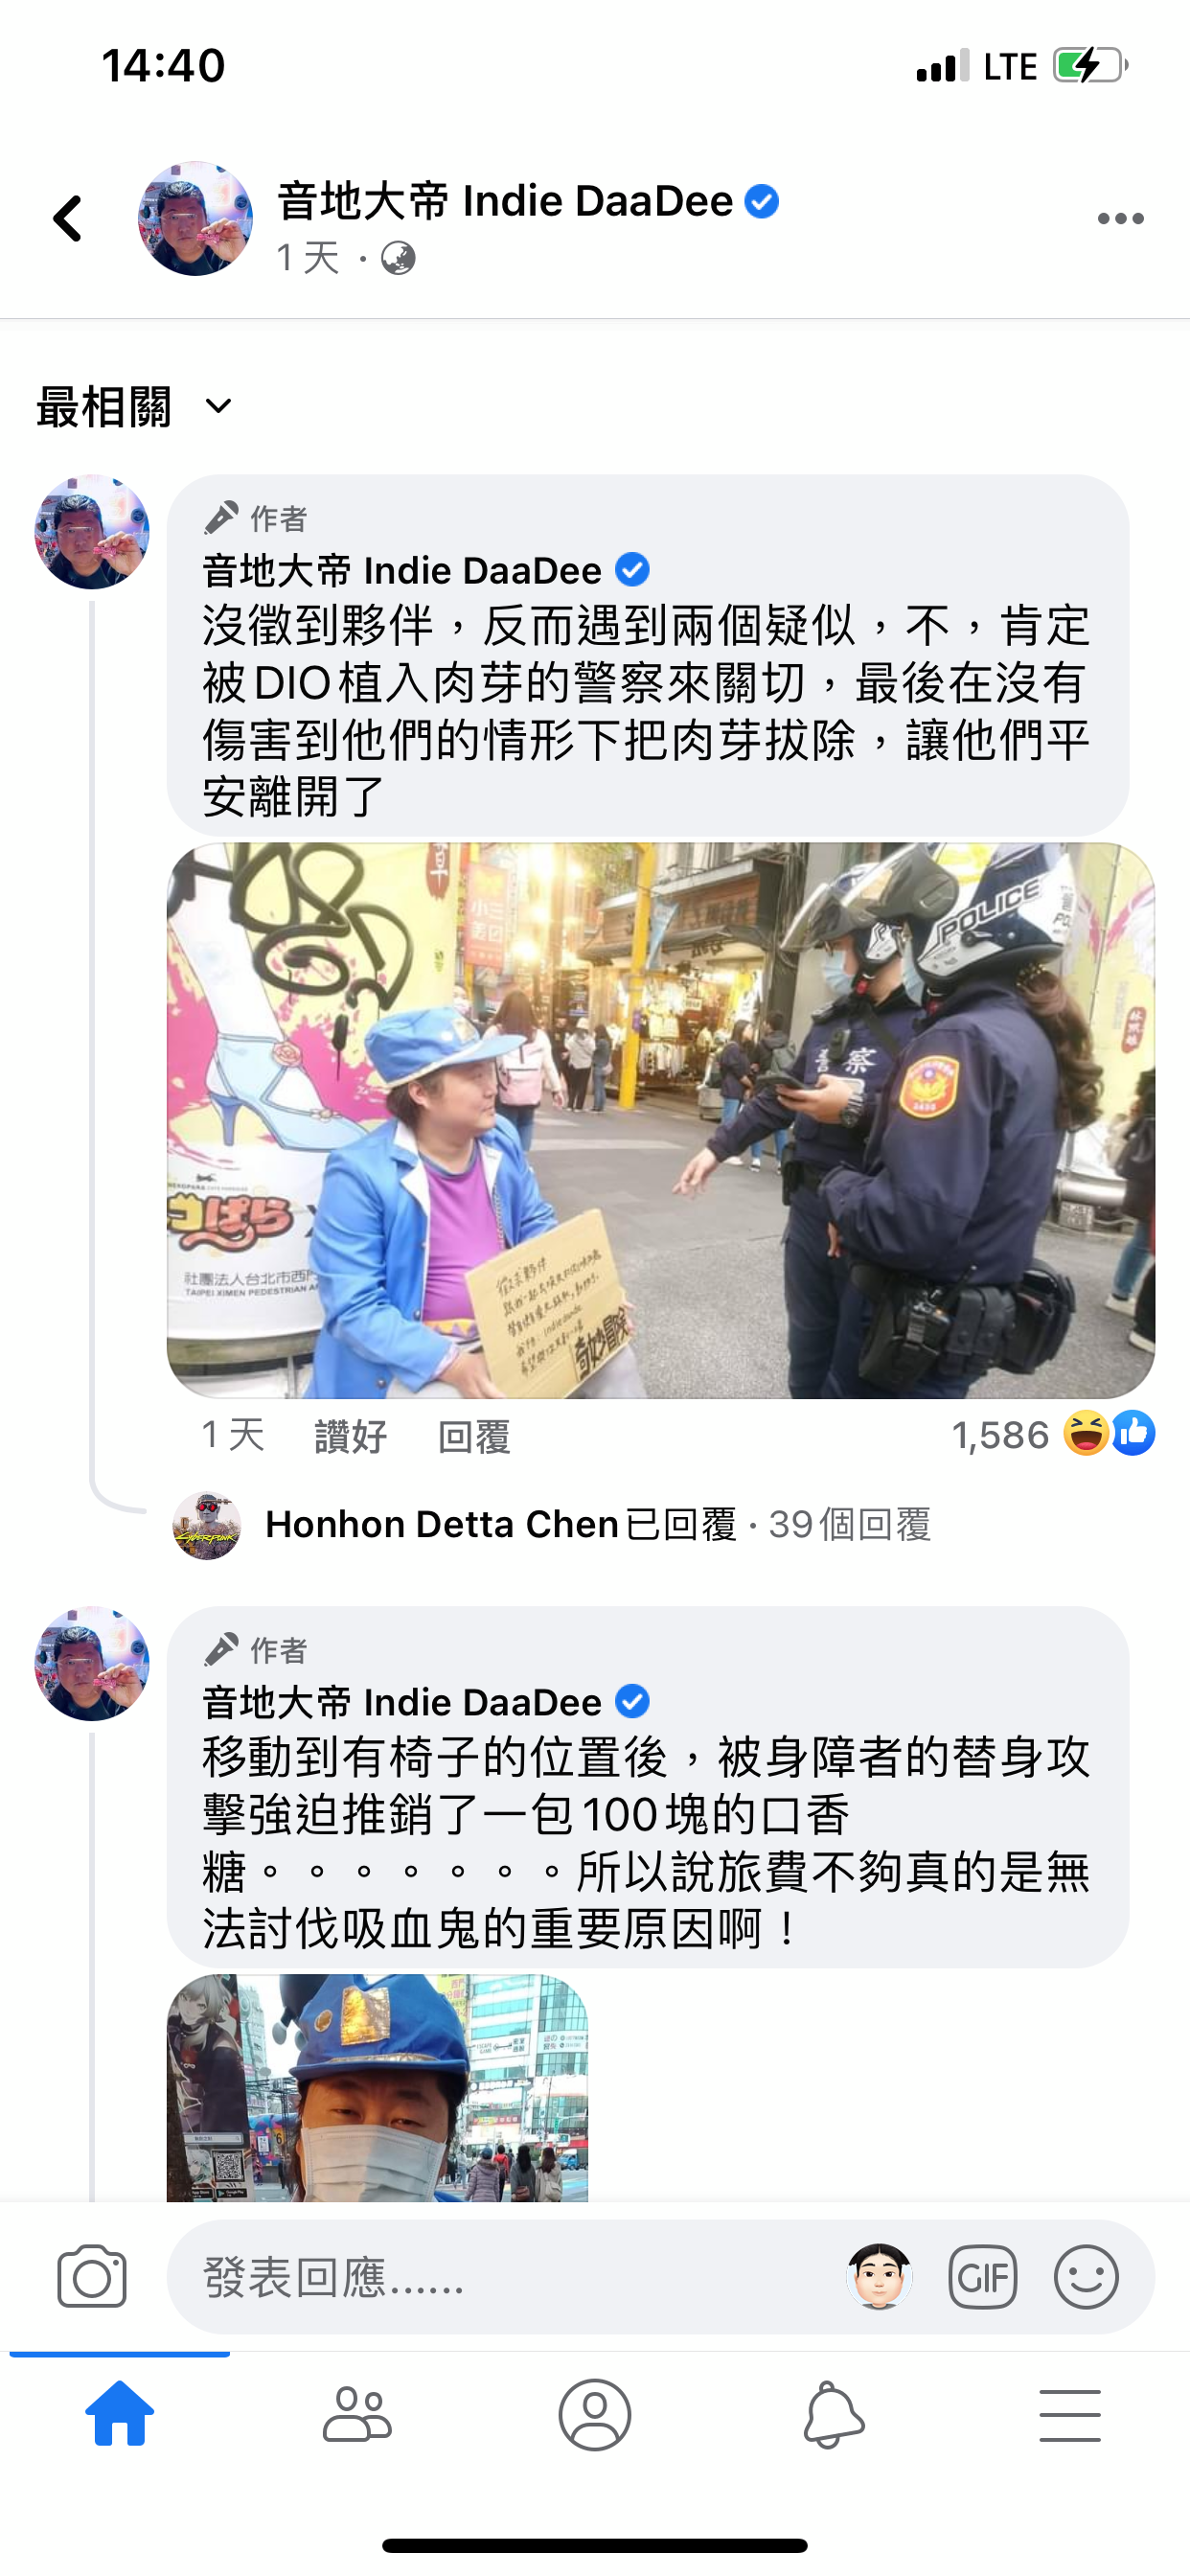Open the police encounter photo

[x=660, y=1120]
